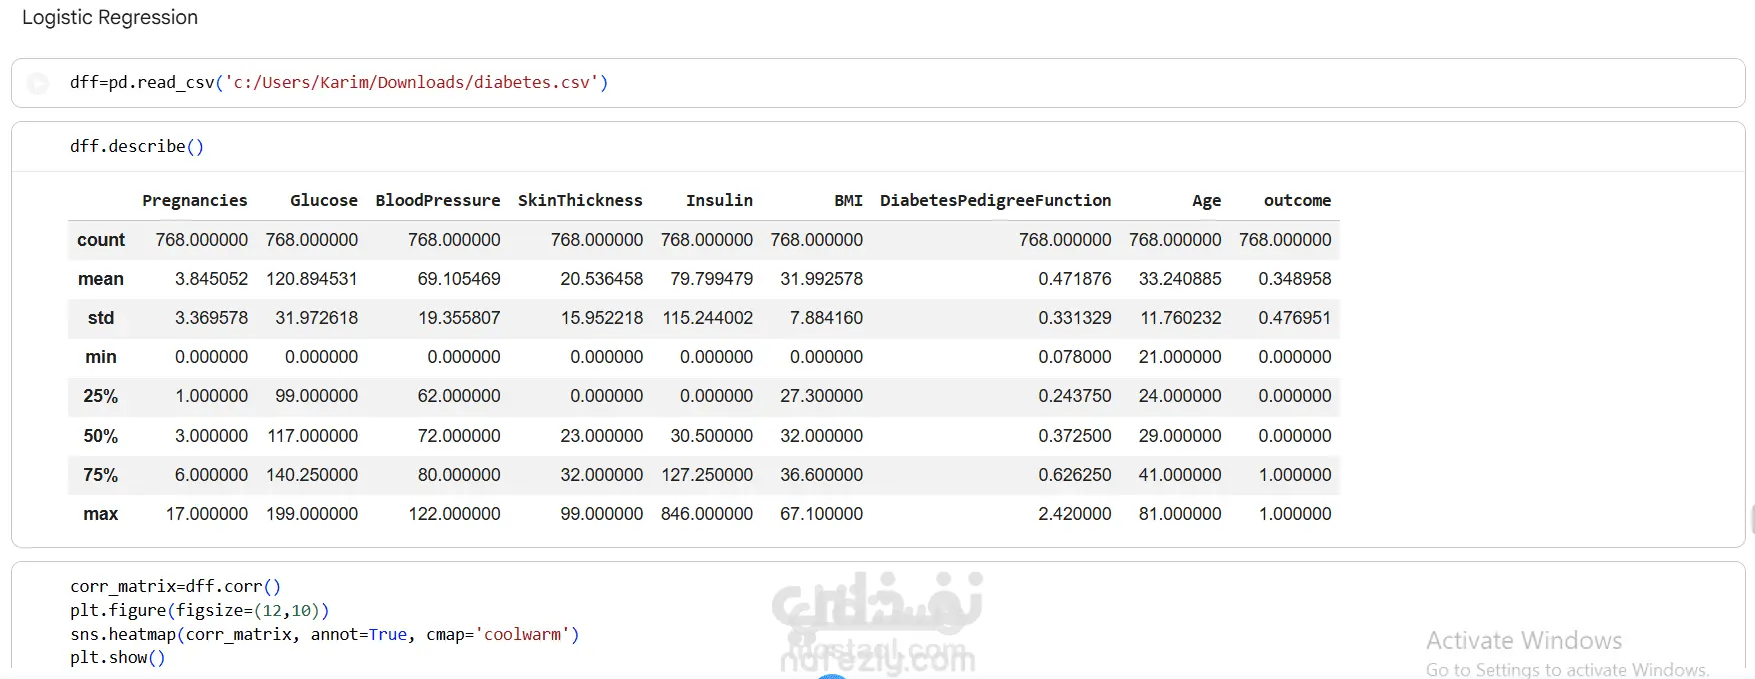Click 75% BMI value 36.600000
The width and height of the screenshot is (1755, 679).
coord(822,475)
